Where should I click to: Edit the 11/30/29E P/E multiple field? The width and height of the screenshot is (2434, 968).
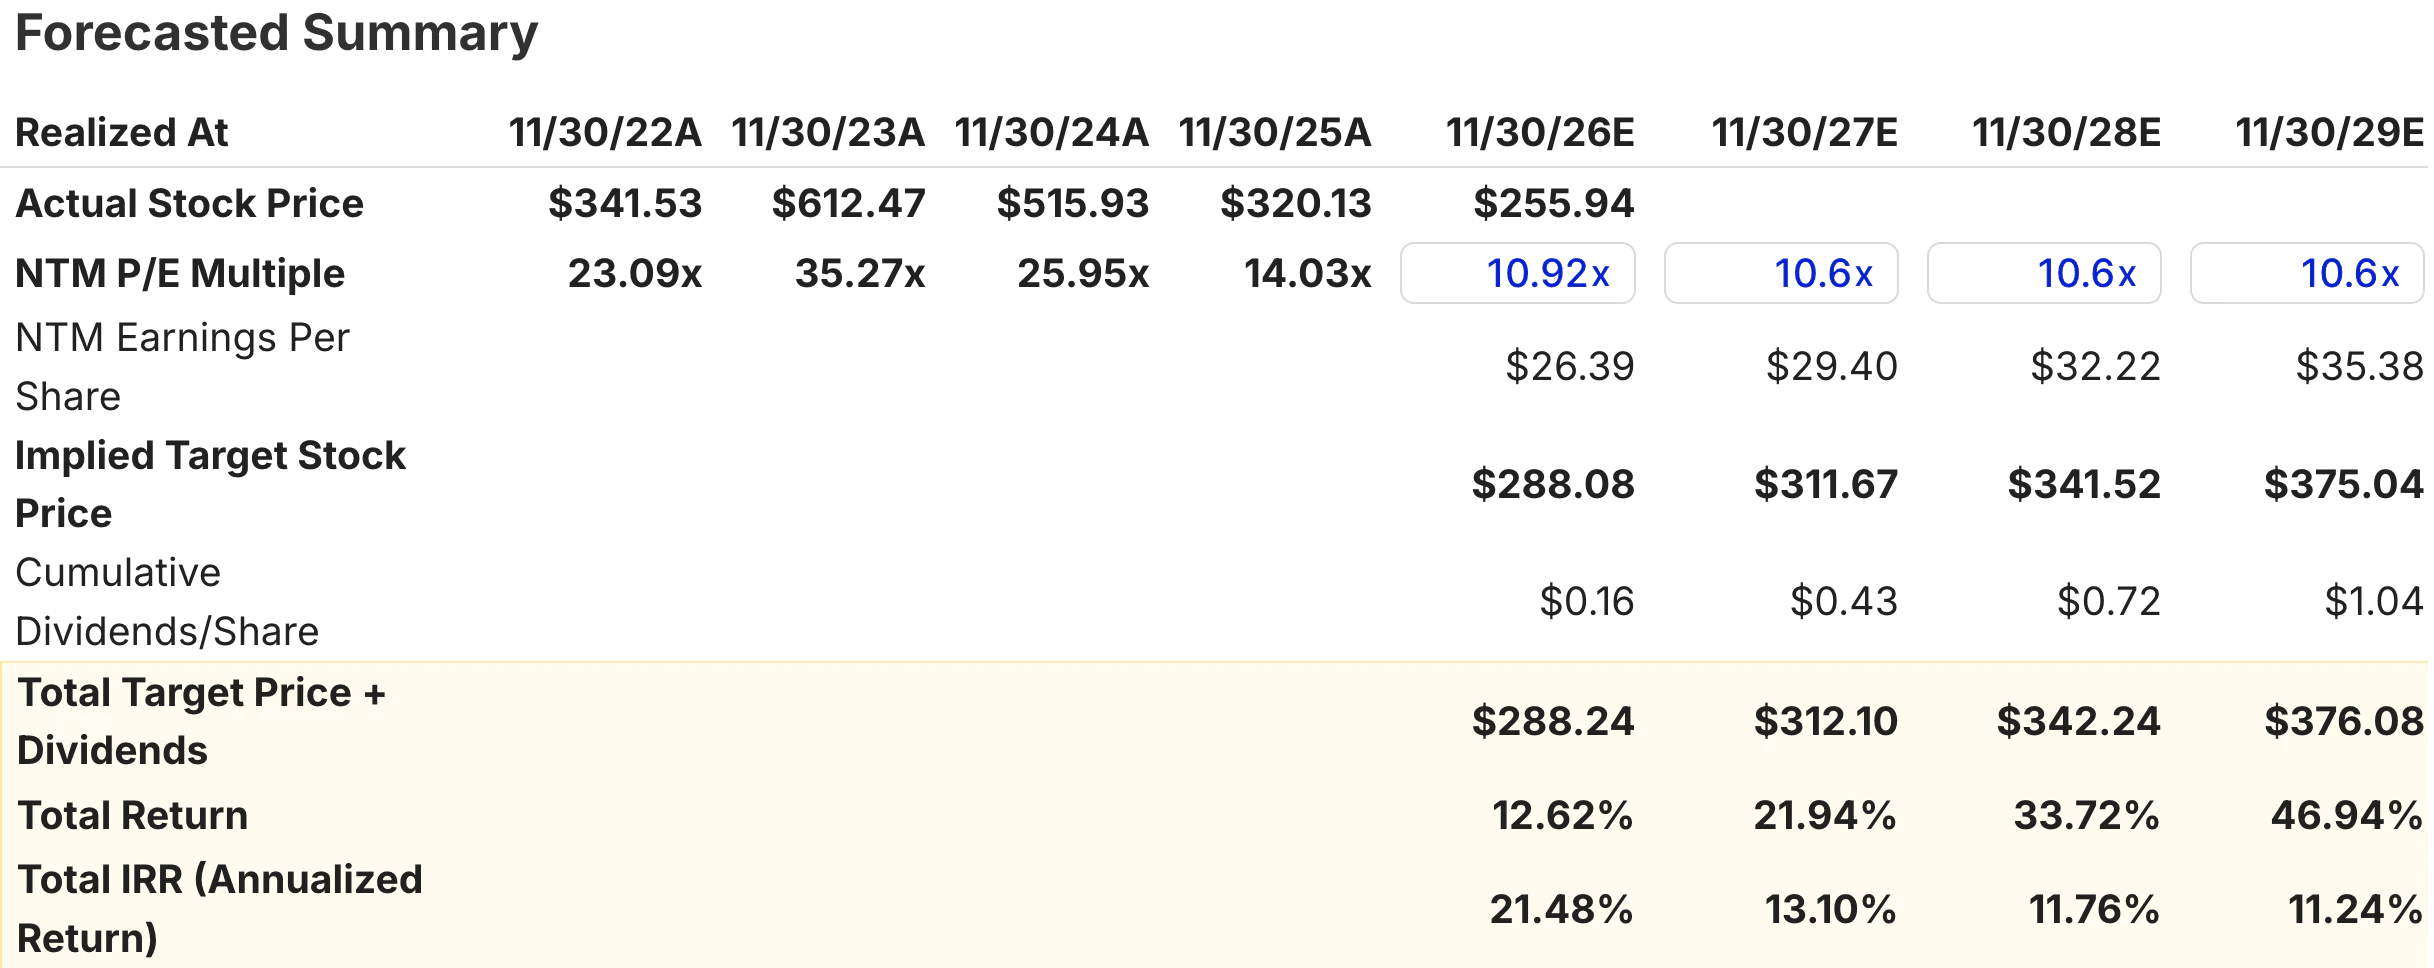(x=2308, y=273)
